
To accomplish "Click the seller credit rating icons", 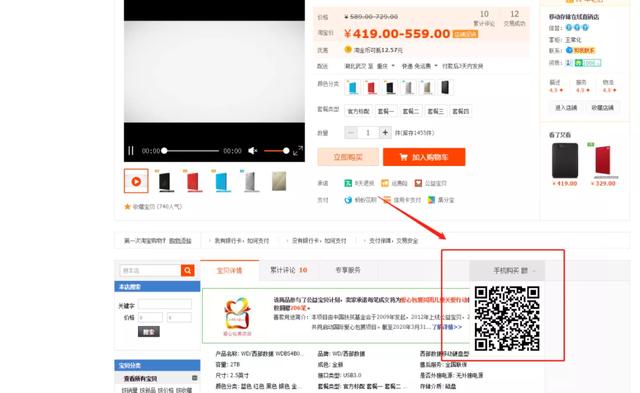I will (x=577, y=28).
